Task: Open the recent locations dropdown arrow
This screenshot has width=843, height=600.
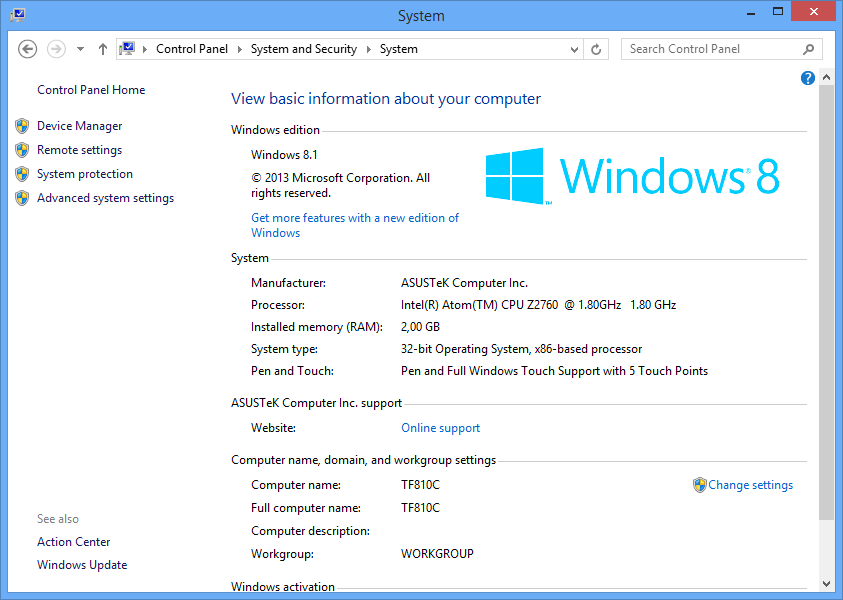Action: (x=80, y=49)
